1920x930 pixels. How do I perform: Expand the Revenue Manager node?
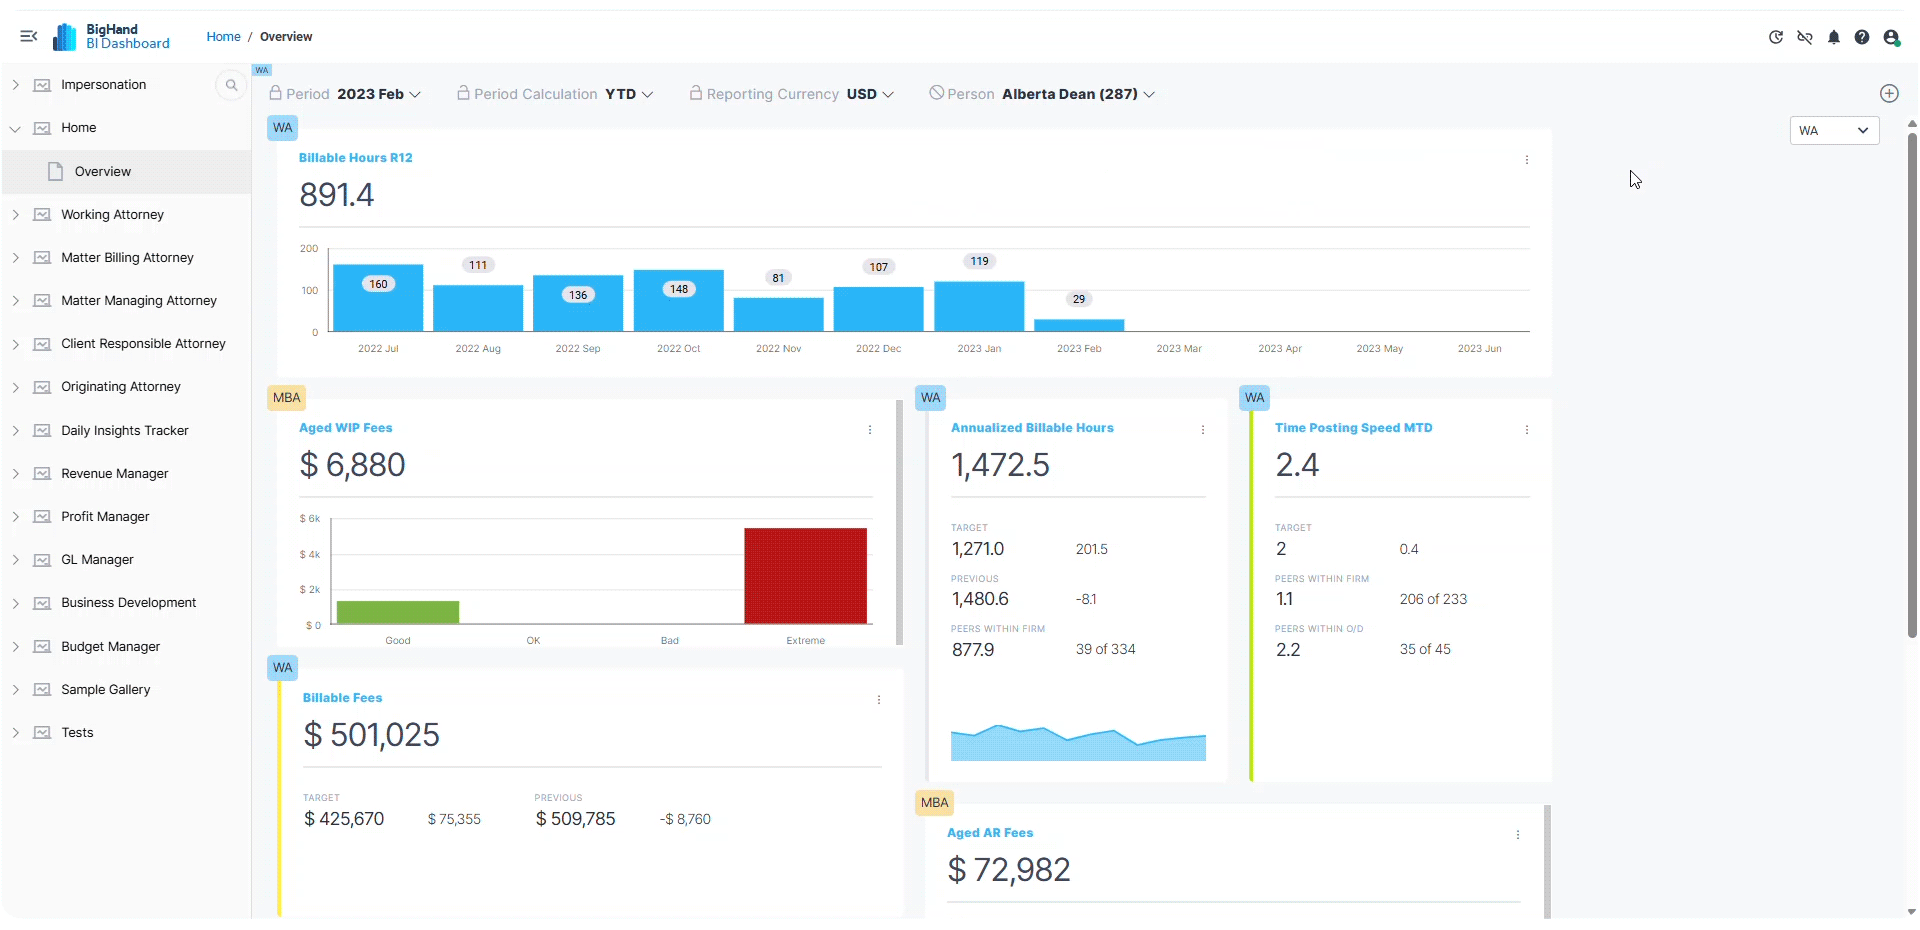(15, 474)
